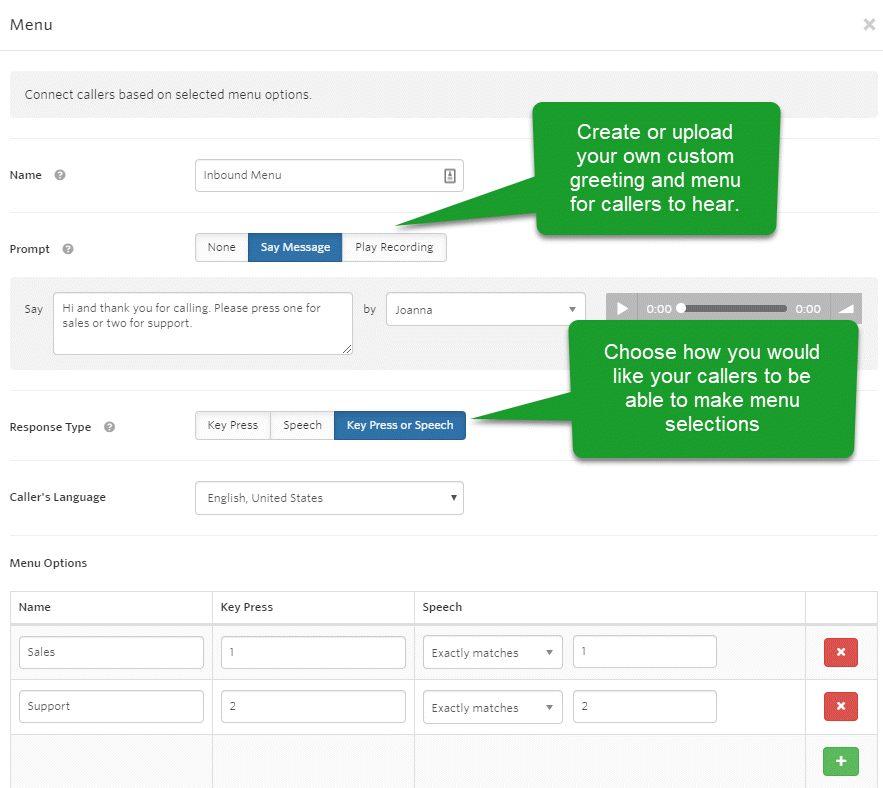Click the Key Press column header

pyautogui.click(x=247, y=607)
